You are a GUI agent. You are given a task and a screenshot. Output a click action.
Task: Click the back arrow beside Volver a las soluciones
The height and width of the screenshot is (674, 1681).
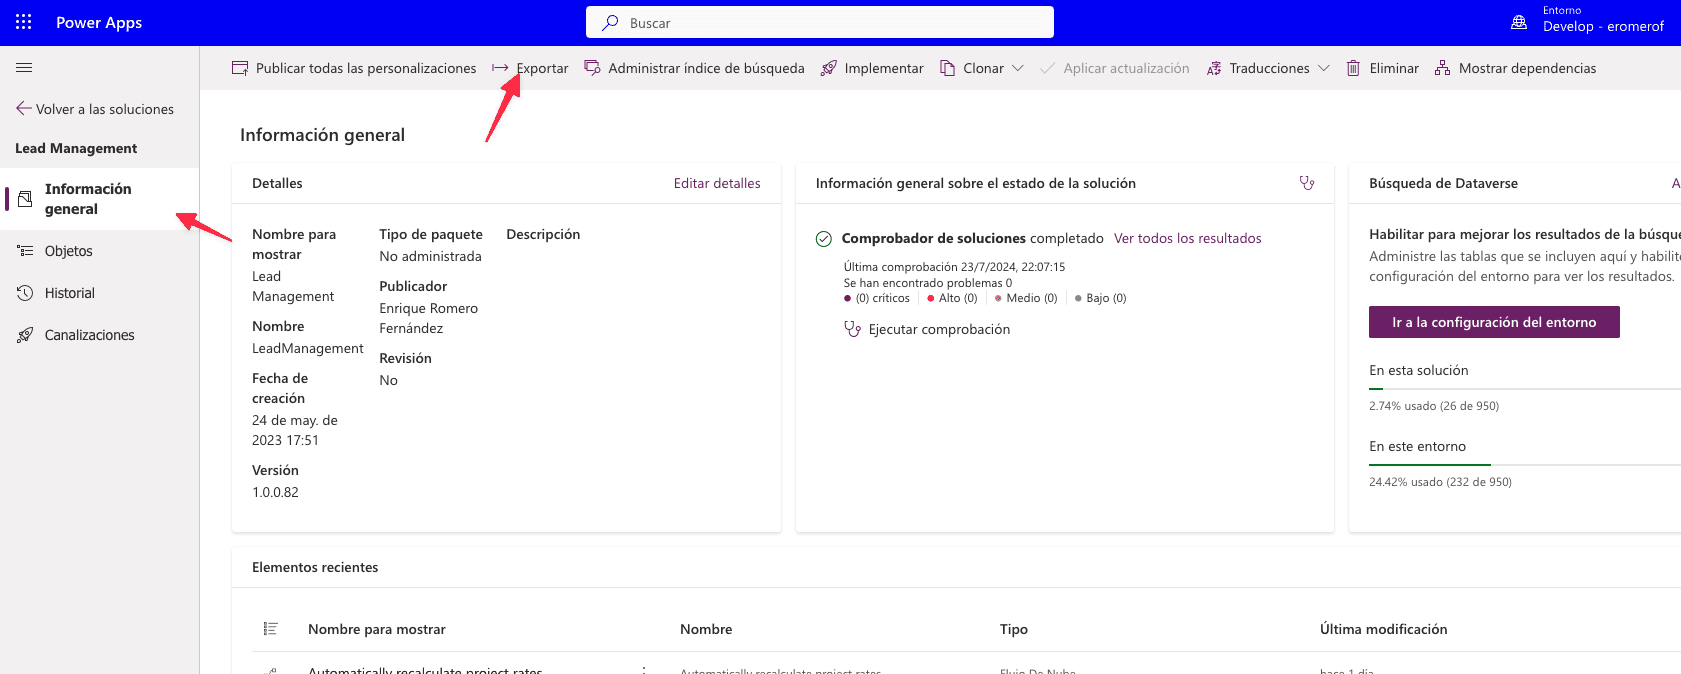pos(24,108)
